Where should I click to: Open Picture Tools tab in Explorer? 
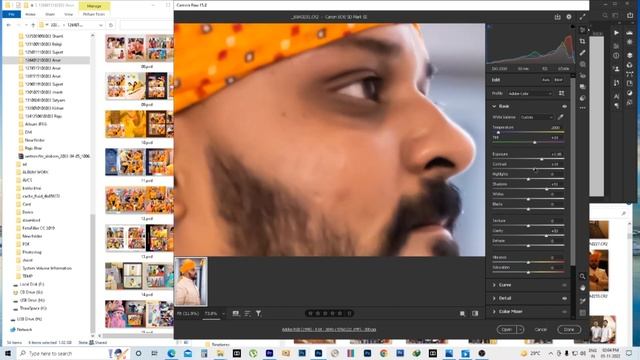[x=94, y=14]
